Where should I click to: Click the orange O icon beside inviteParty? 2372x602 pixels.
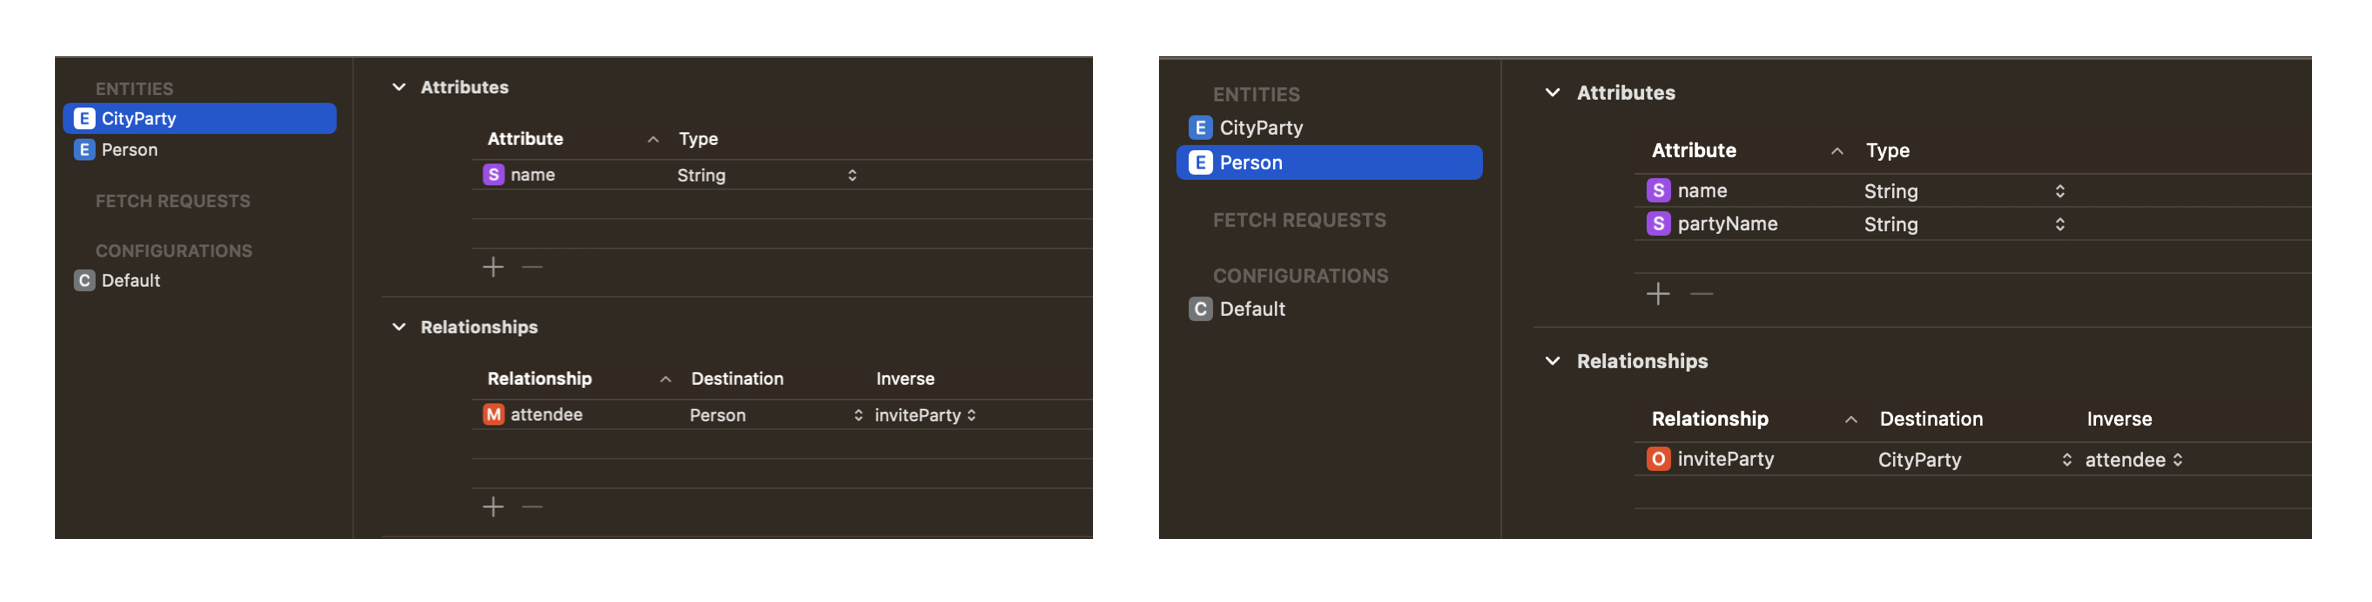[1659, 459]
